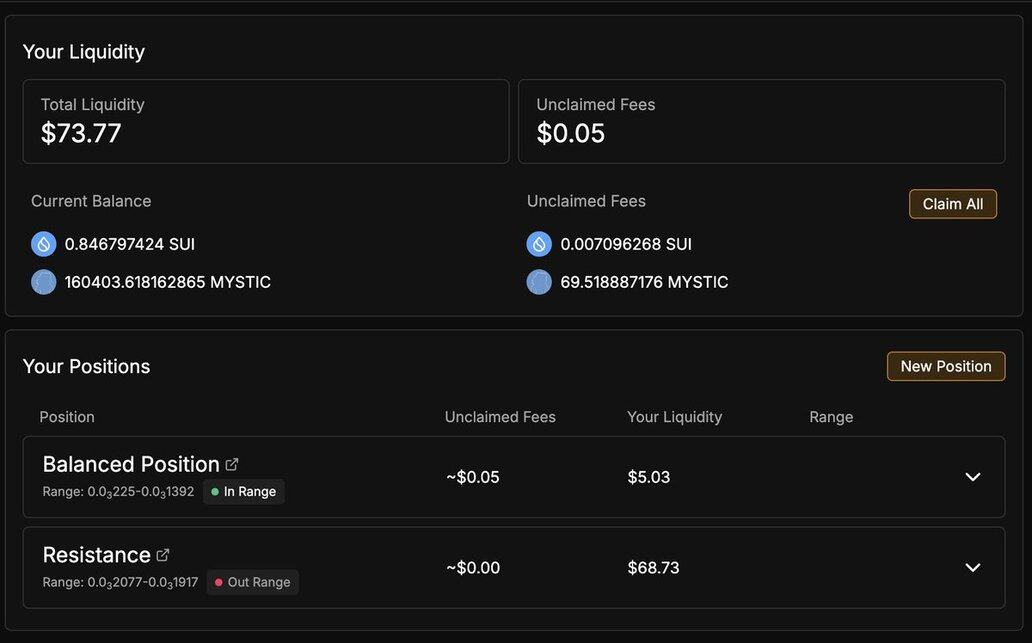
Task: Expand the Resistance position row chevron
Action: [x=972, y=568]
